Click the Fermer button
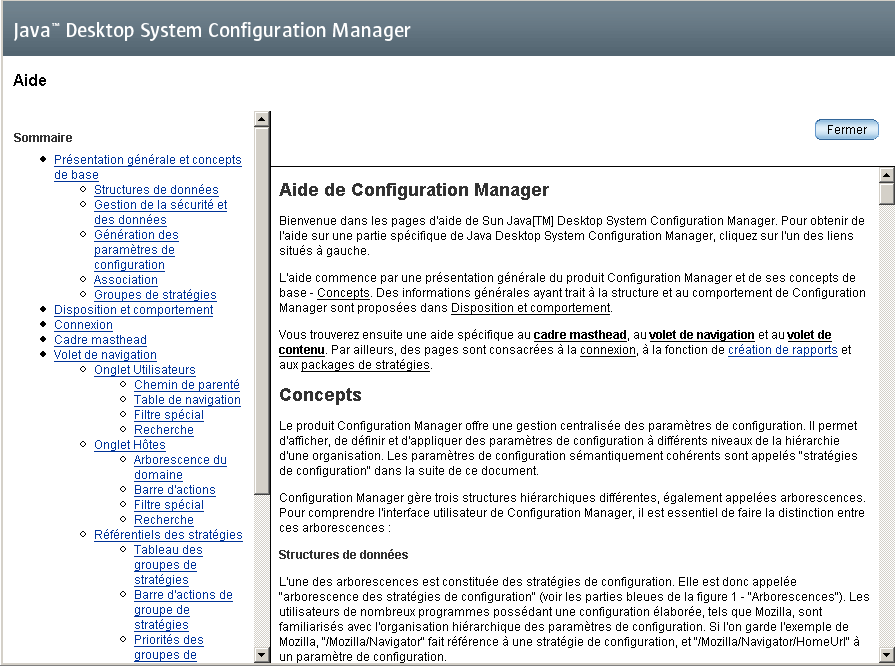 click(846, 130)
